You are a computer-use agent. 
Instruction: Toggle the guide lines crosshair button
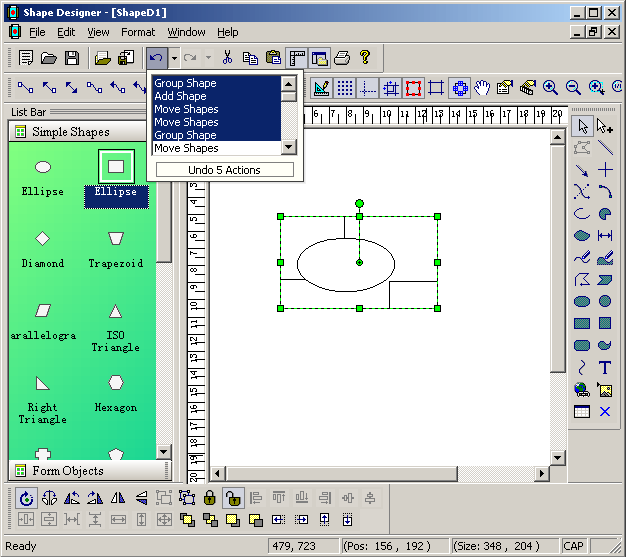pos(367,87)
